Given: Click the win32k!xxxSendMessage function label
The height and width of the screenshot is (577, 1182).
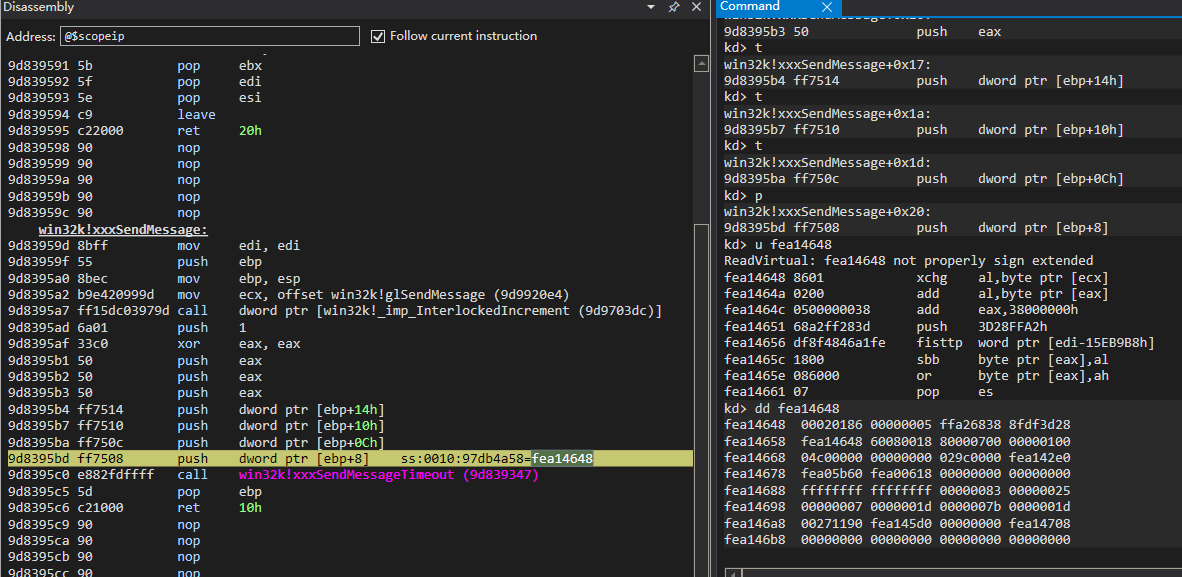Looking at the screenshot, I should (123, 230).
